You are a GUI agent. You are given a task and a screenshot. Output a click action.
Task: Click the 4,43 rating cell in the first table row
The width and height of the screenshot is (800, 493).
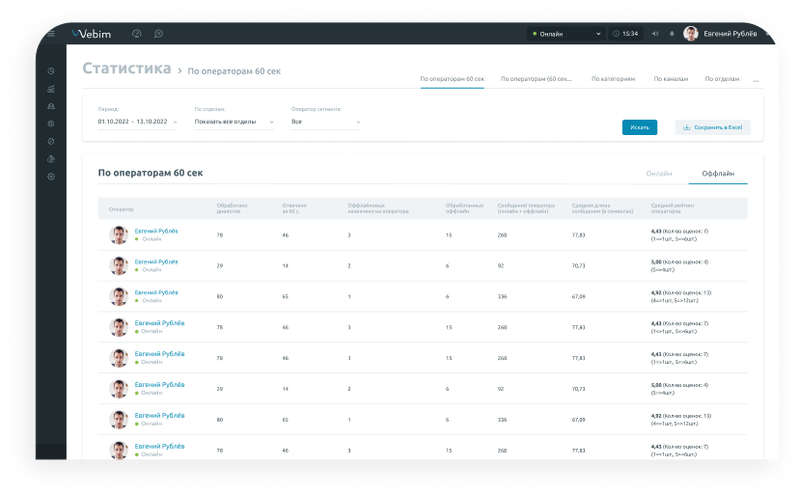tap(680, 235)
